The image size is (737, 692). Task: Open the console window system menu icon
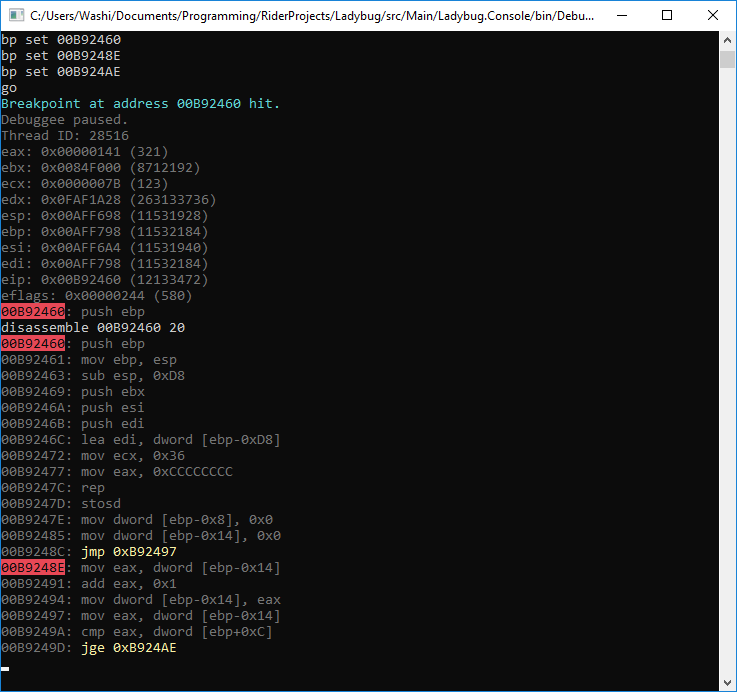[14, 15]
